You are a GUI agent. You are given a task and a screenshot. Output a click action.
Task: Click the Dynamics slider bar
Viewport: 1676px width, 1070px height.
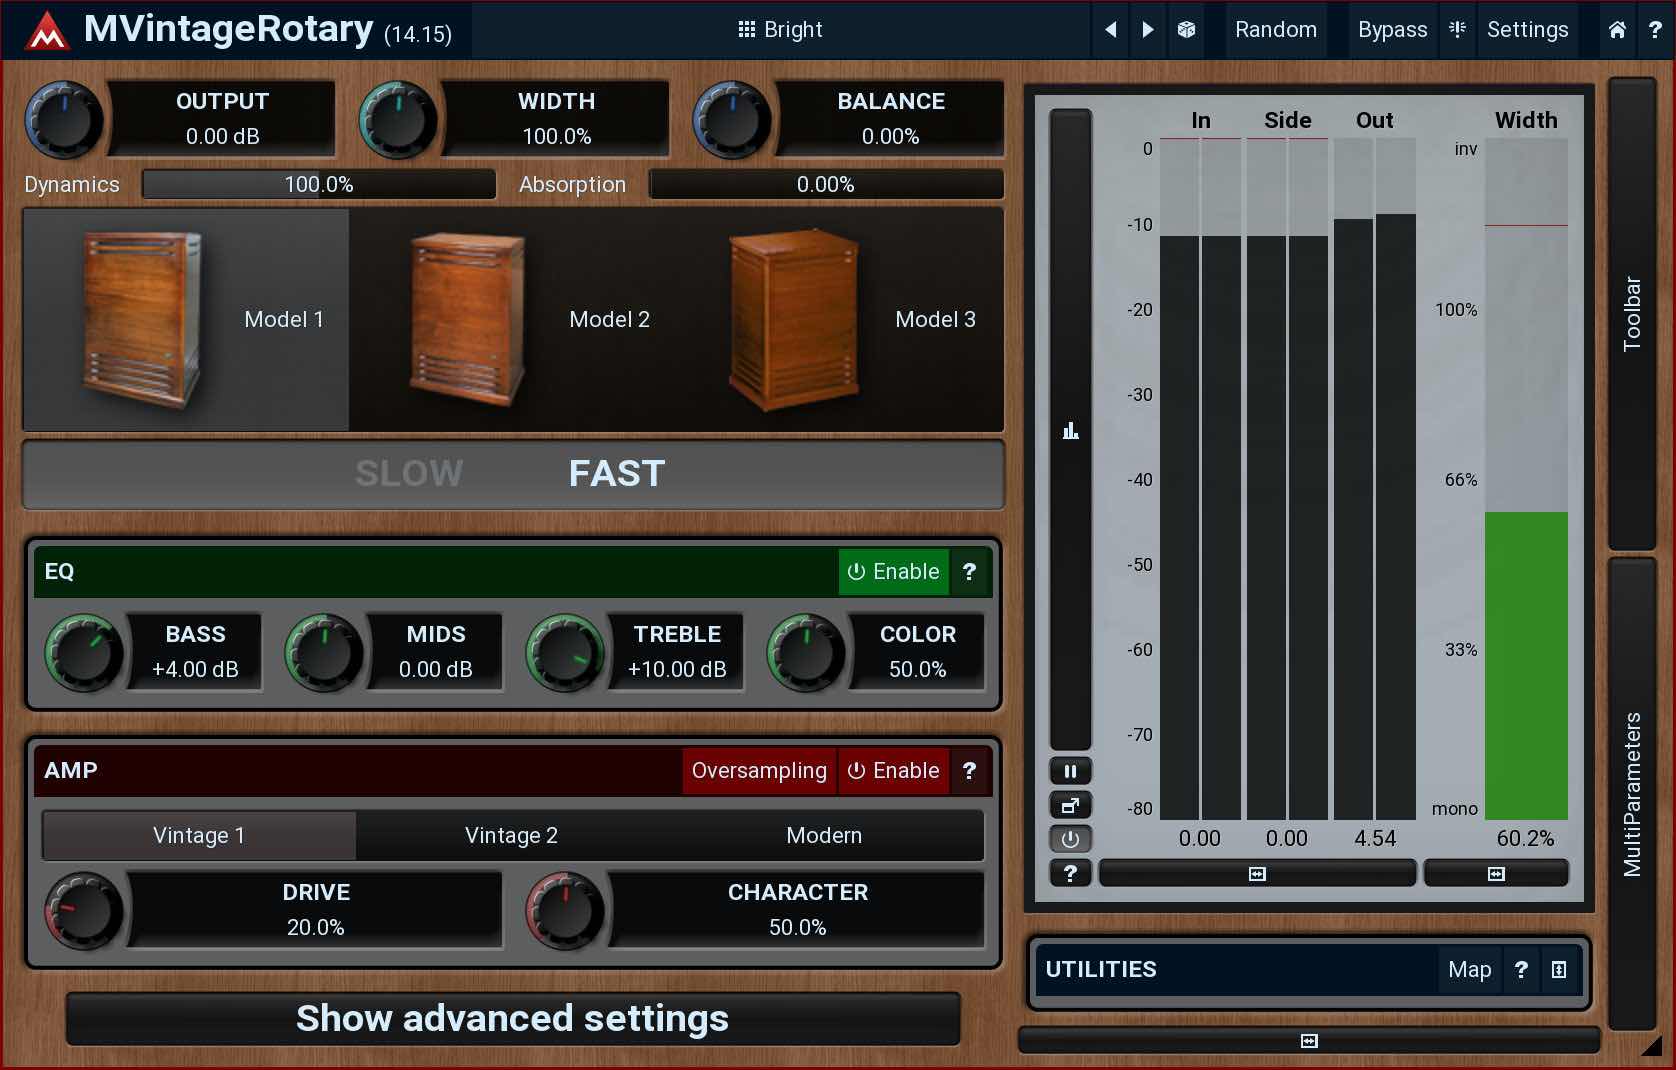tap(319, 185)
